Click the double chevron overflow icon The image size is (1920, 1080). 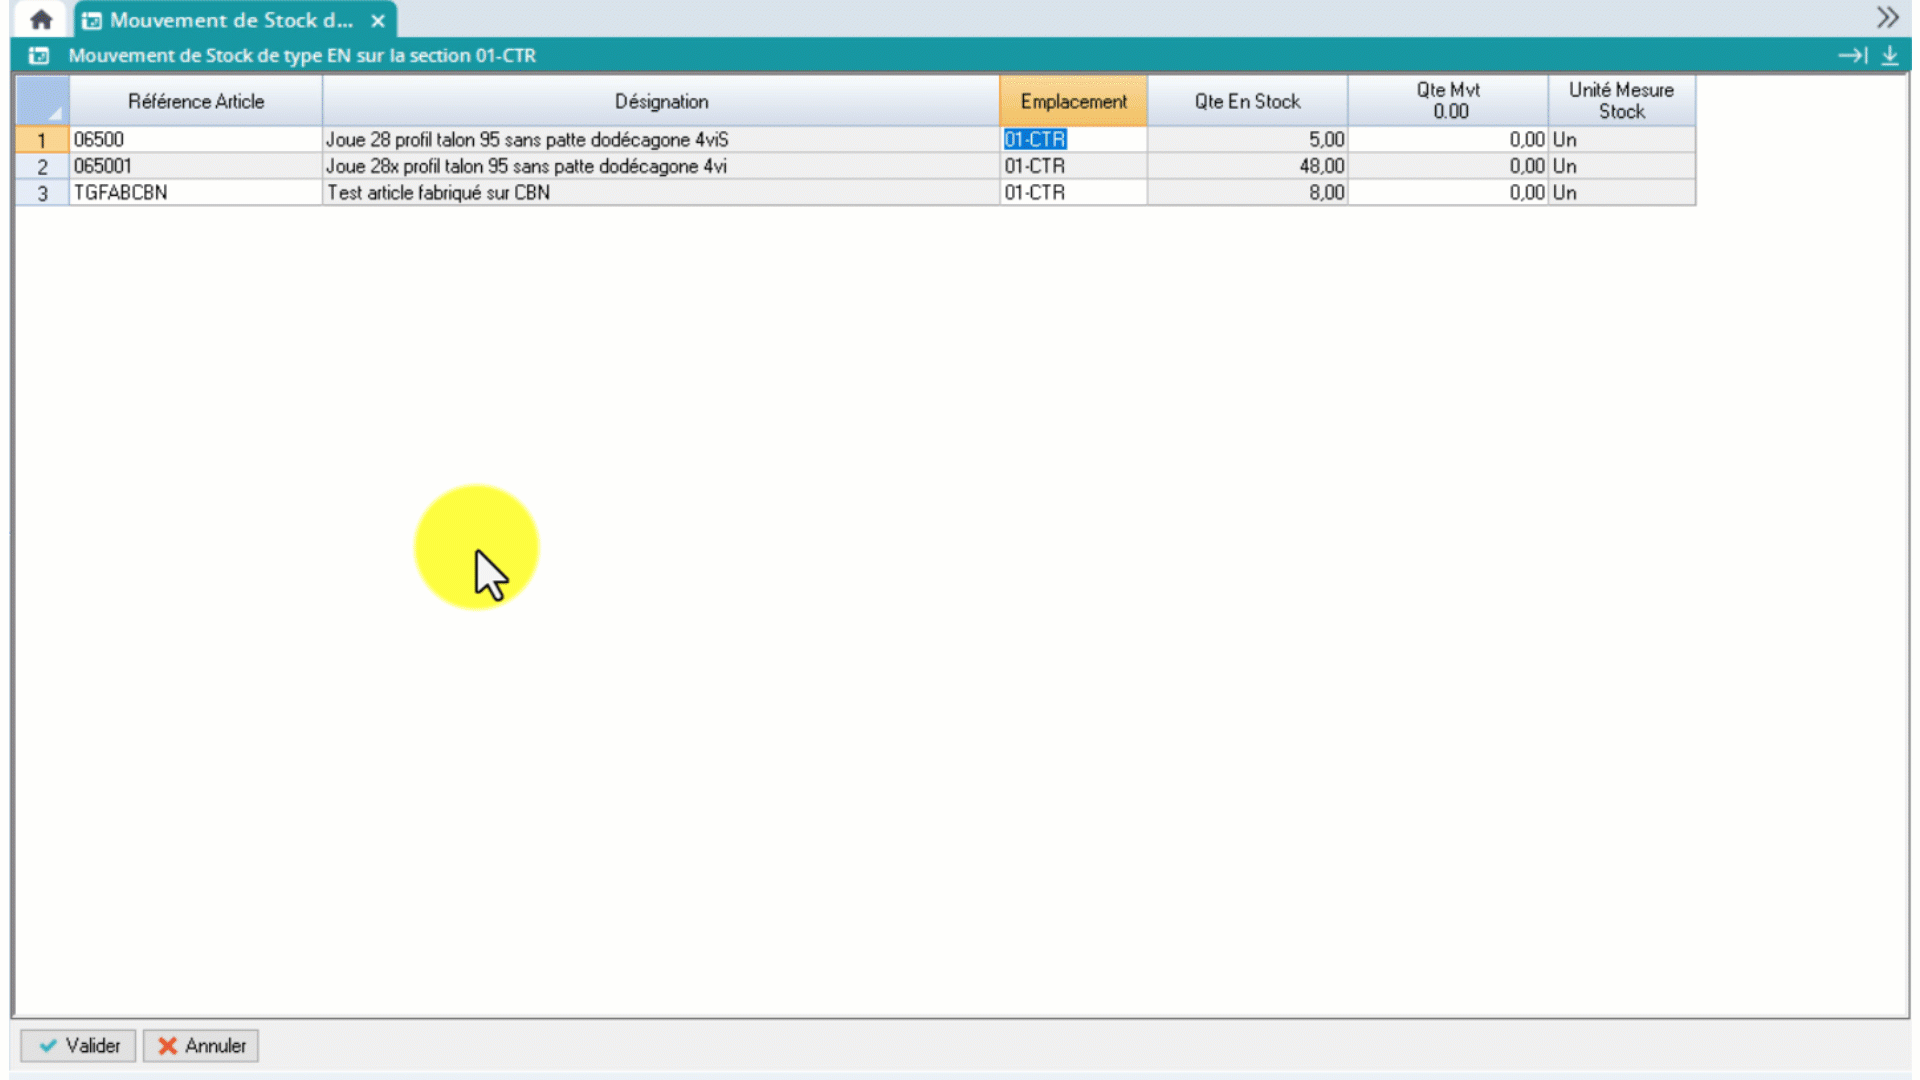tap(1887, 17)
